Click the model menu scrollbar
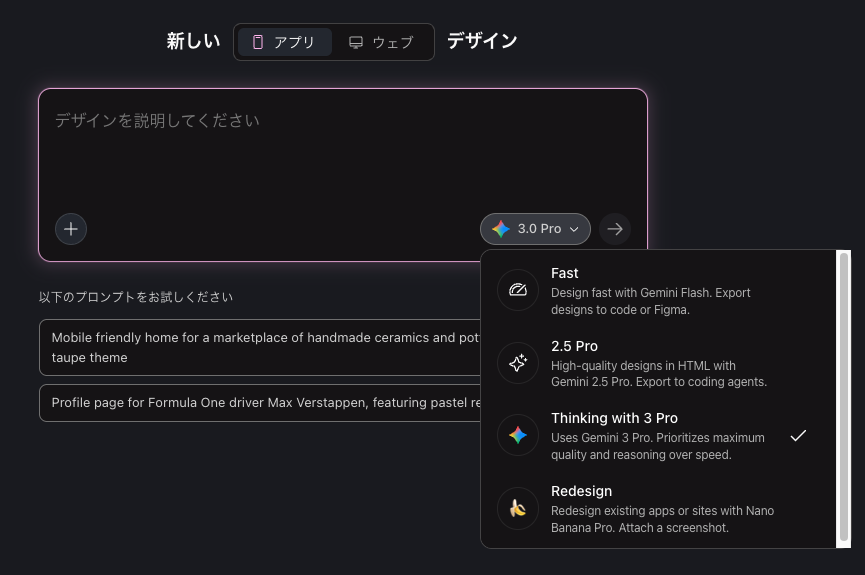Image resolution: width=865 pixels, height=575 pixels. [844, 398]
